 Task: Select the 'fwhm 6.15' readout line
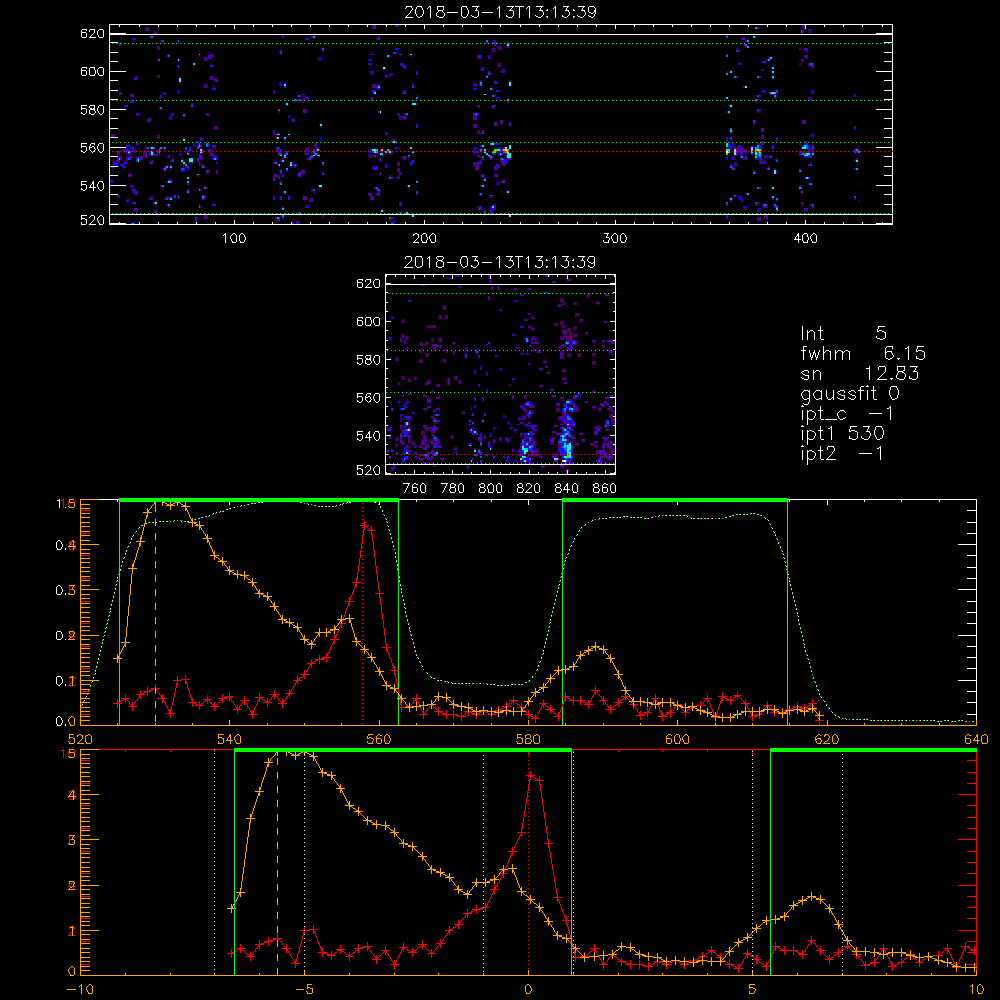[x=863, y=353]
